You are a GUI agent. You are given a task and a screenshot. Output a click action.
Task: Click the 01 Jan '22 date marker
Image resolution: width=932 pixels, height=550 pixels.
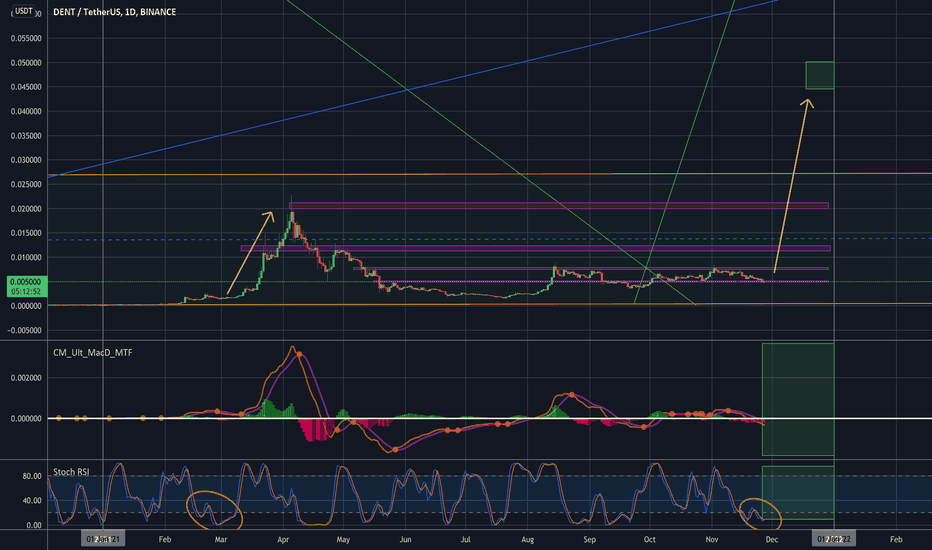834,539
